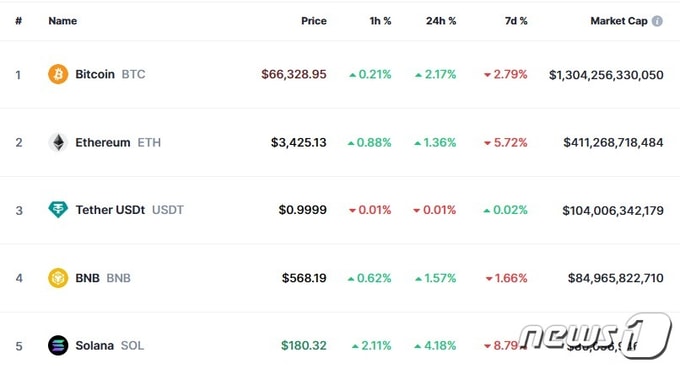Open the Bitcoin BTC name link
The height and width of the screenshot is (369, 680).
click(110, 74)
